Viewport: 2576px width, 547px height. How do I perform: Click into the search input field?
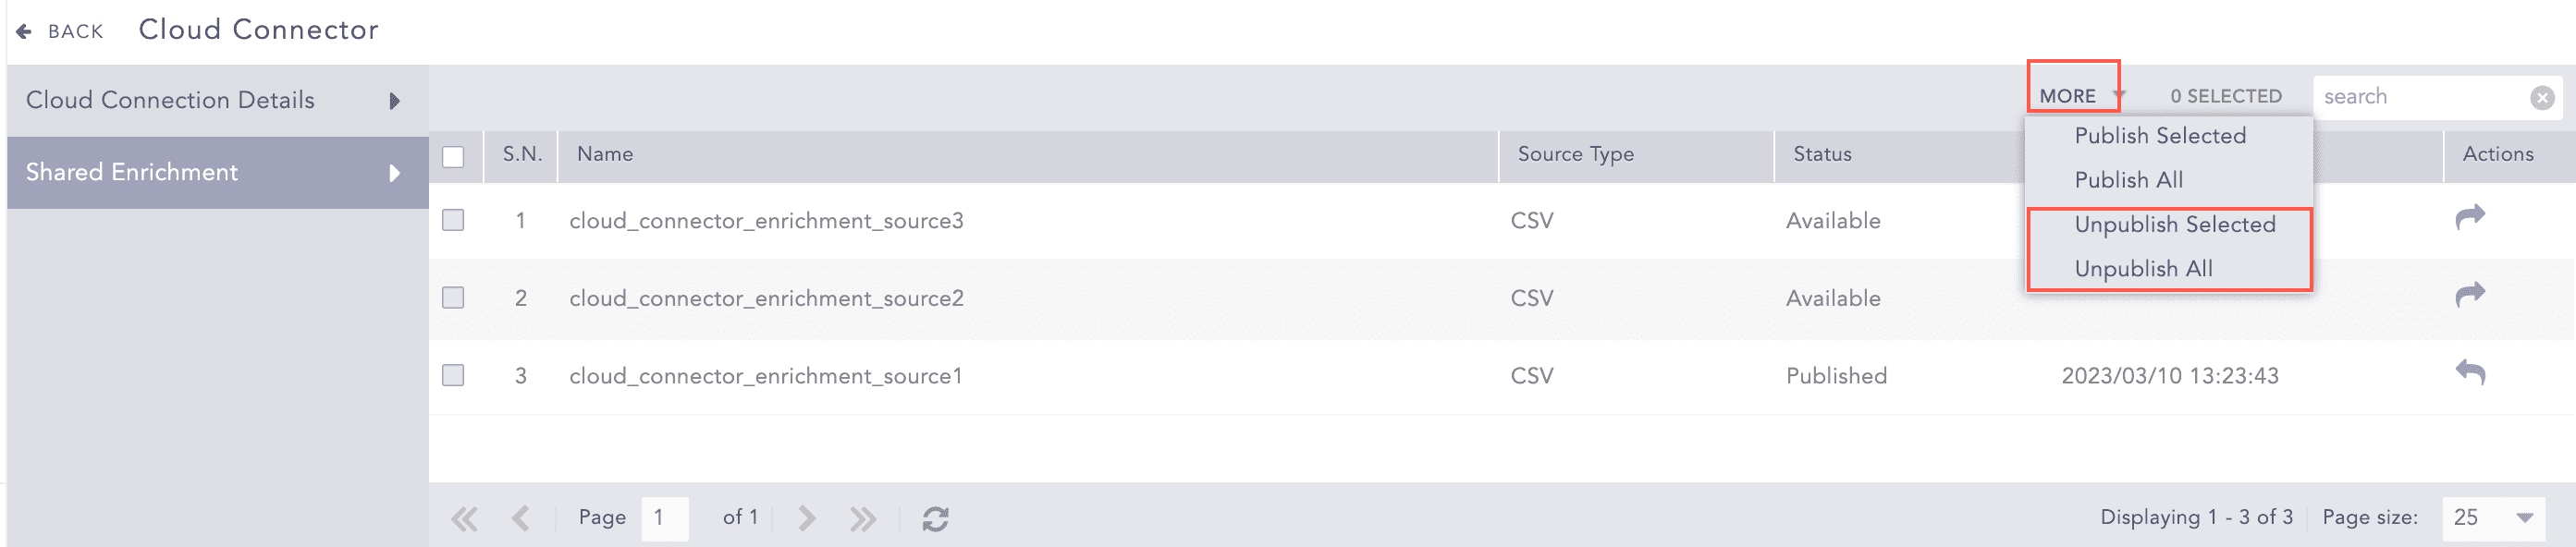[x=2420, y=97]
